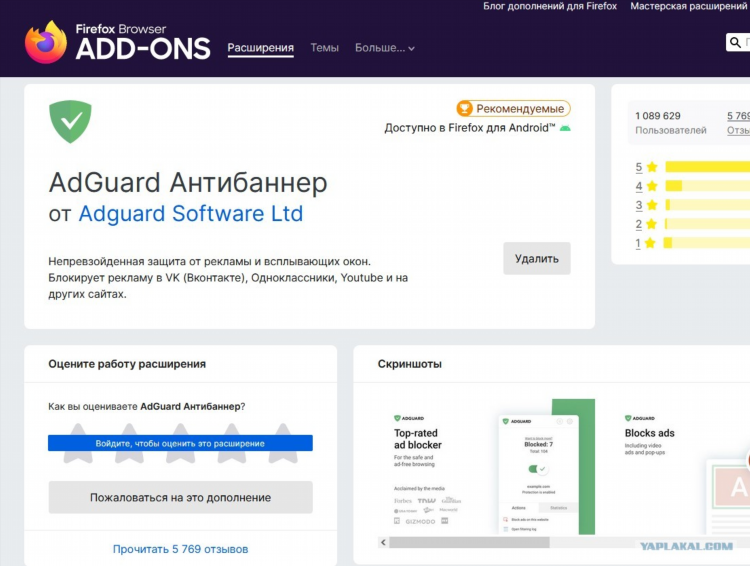Click Оцените работу расширения heading

pyautogui.click(x=127, y=364)
